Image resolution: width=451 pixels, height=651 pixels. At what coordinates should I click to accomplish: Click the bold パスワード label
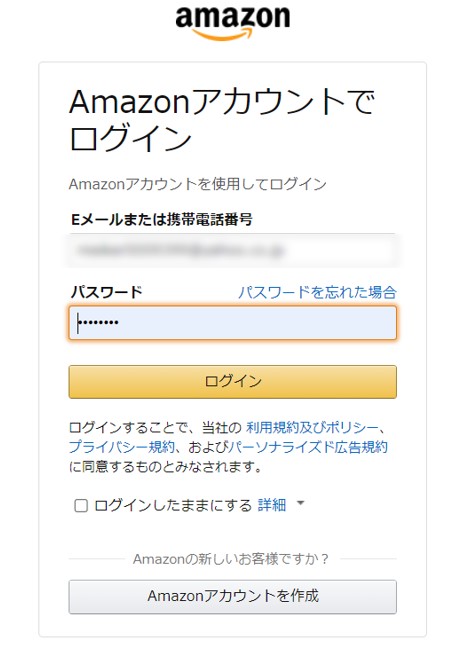pyautogui.click(x=106, y=292)
